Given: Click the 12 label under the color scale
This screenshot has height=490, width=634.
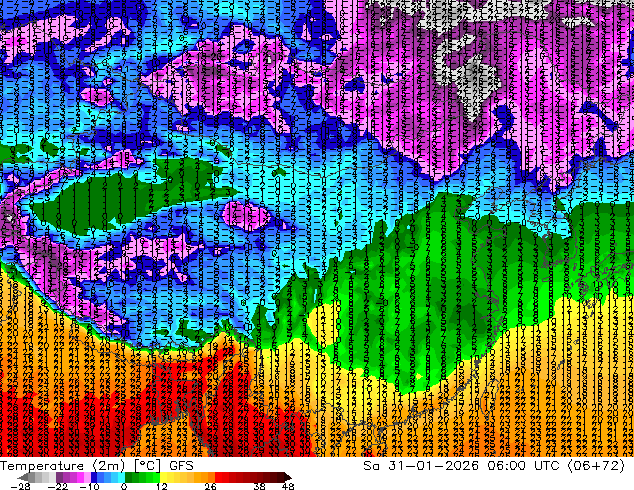Looking at the screenshot, I should click(162, 486).
